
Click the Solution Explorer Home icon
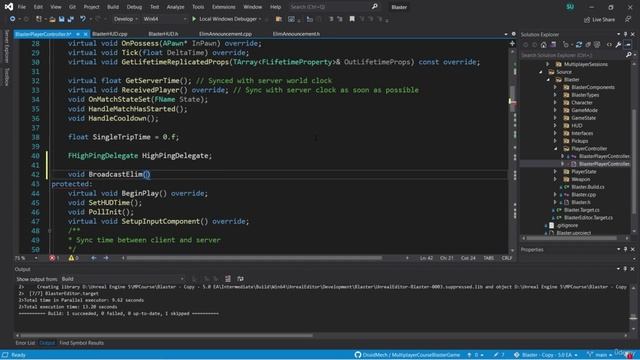[544, 45]
